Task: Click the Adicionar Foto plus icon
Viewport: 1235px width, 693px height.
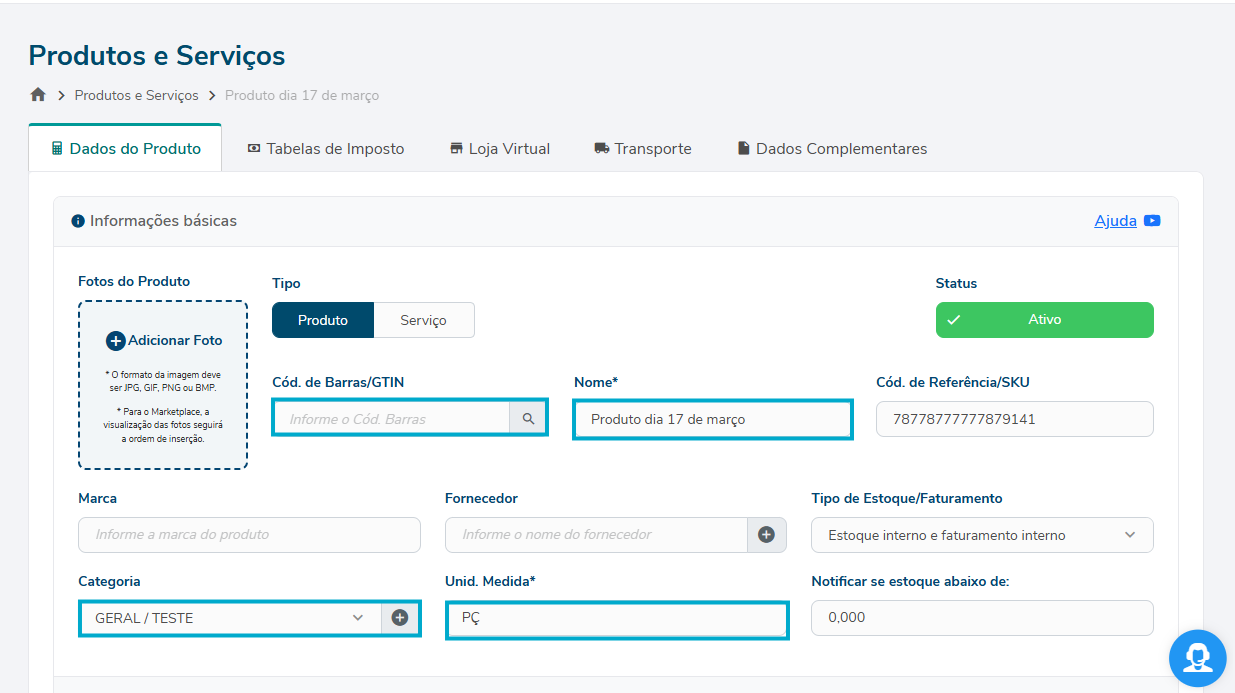Action: [115, 341]
